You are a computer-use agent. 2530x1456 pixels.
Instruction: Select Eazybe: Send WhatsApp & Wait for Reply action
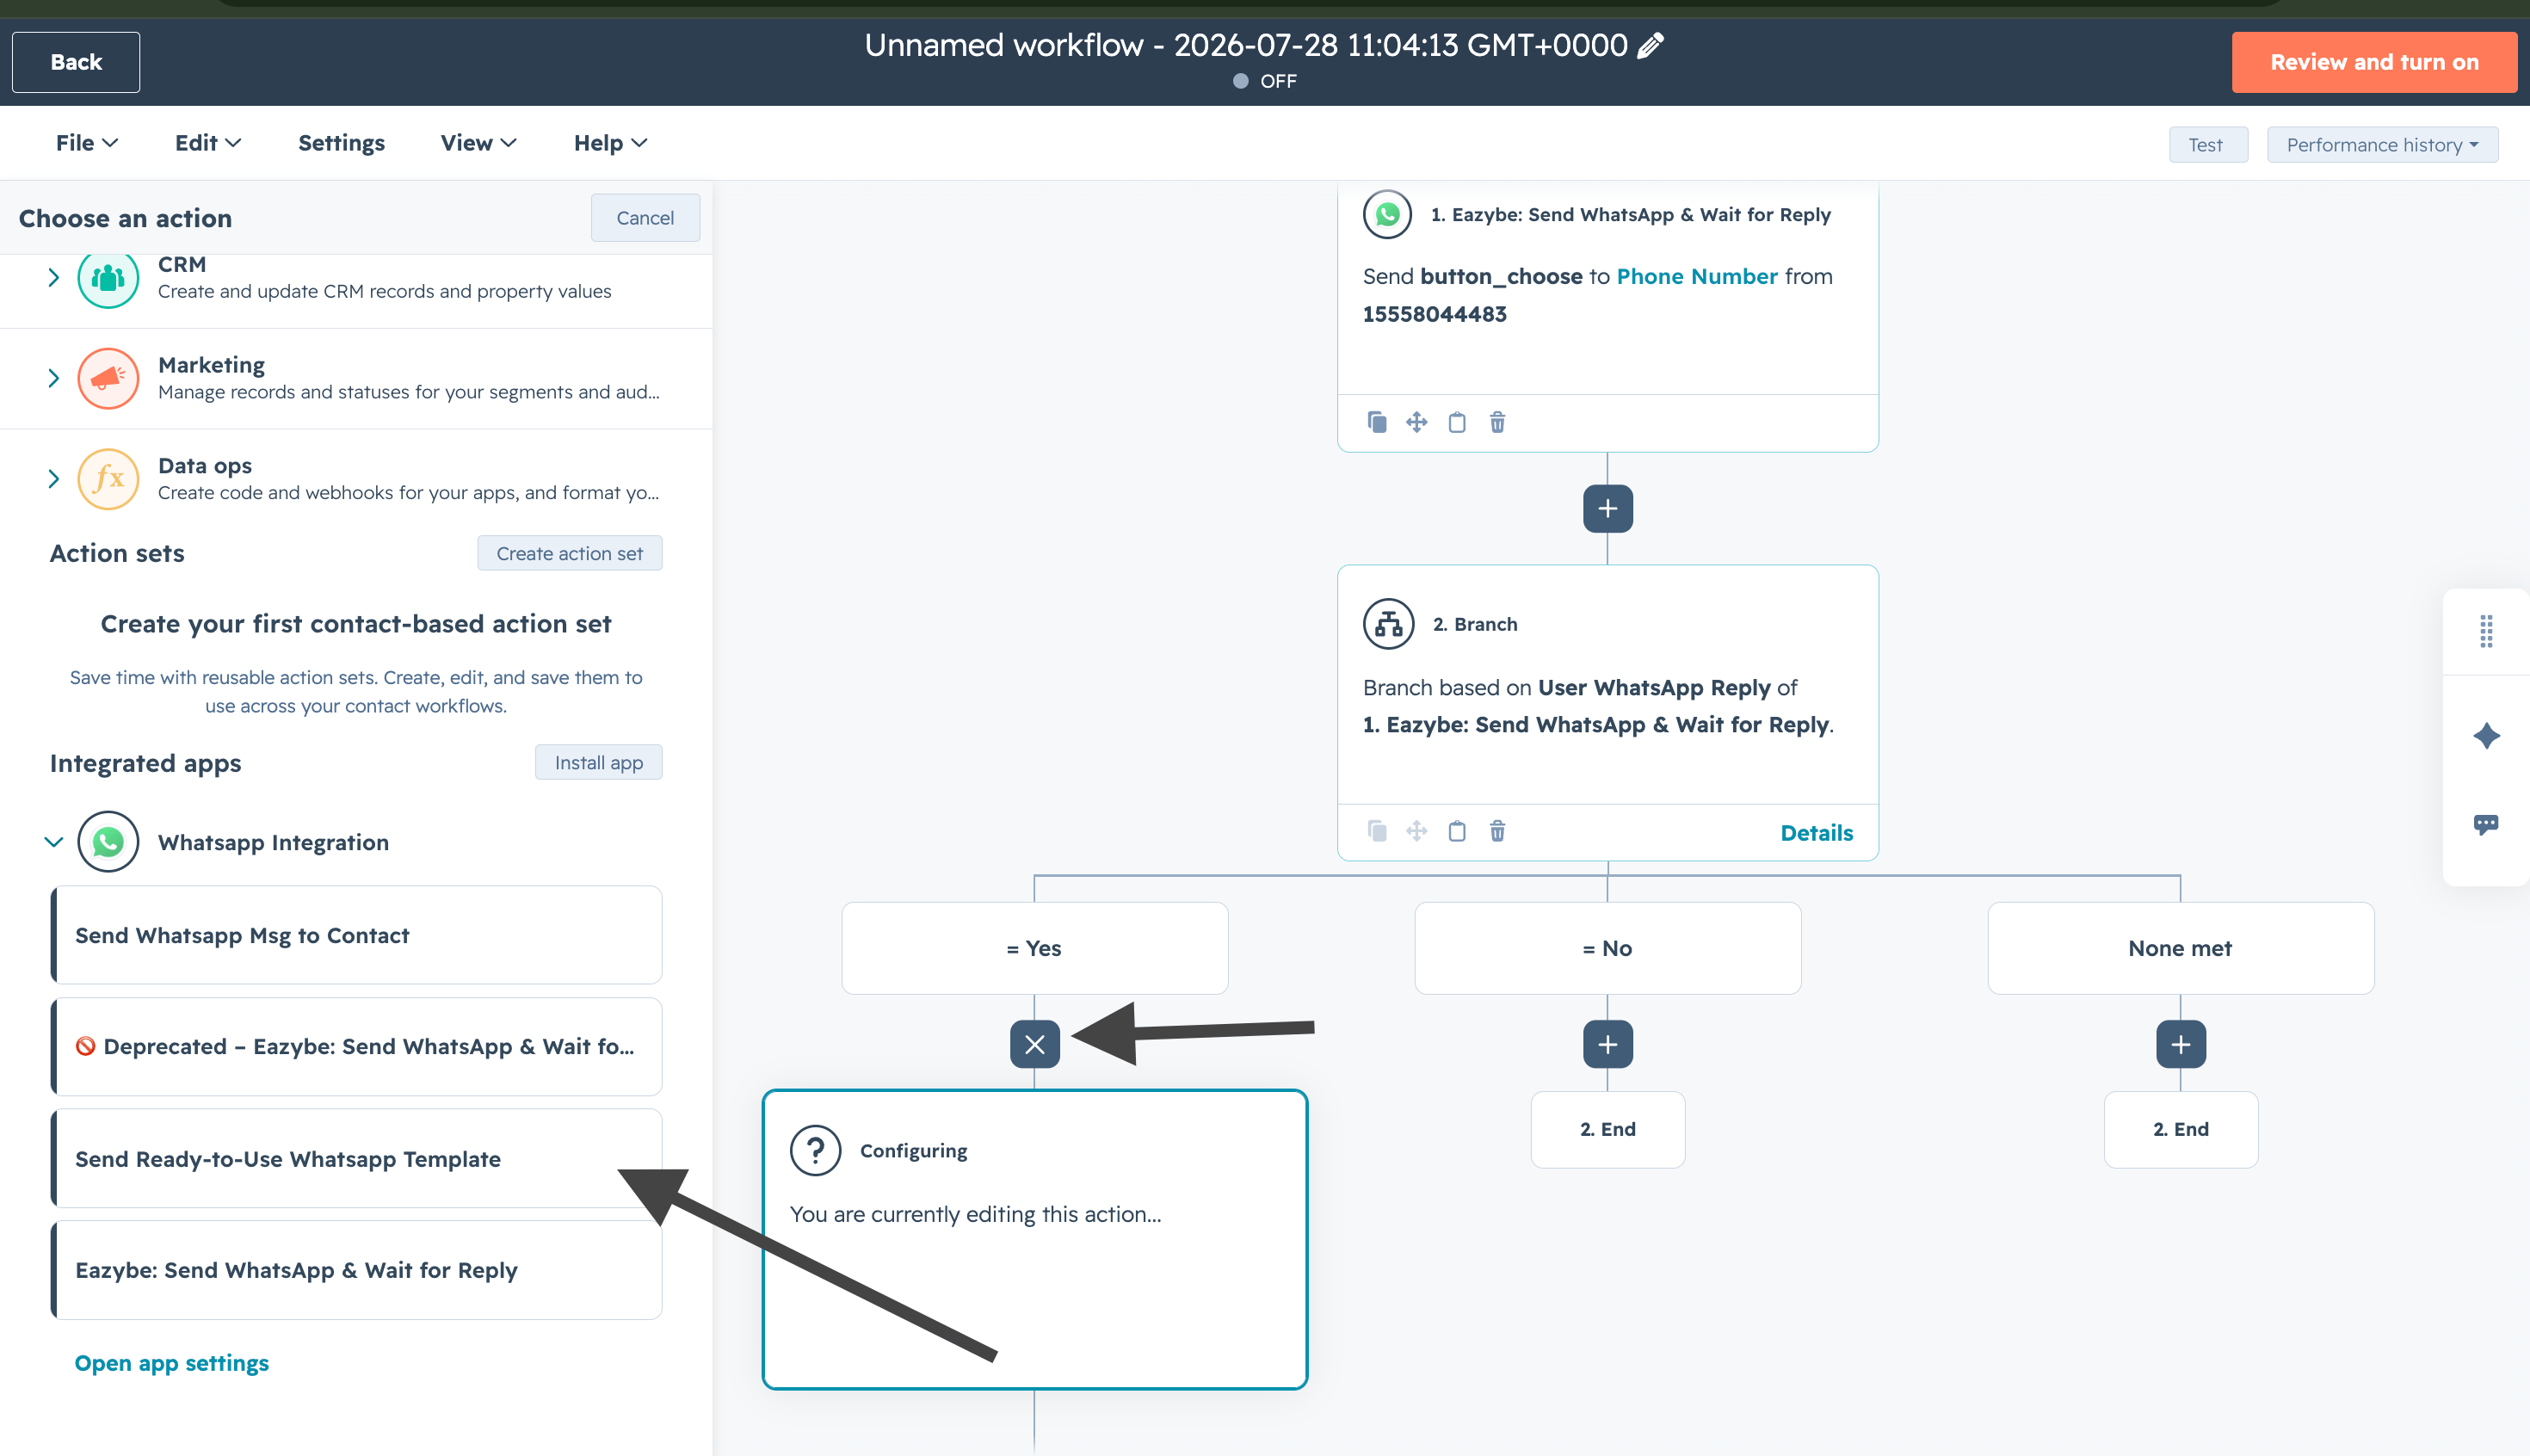356,1270
